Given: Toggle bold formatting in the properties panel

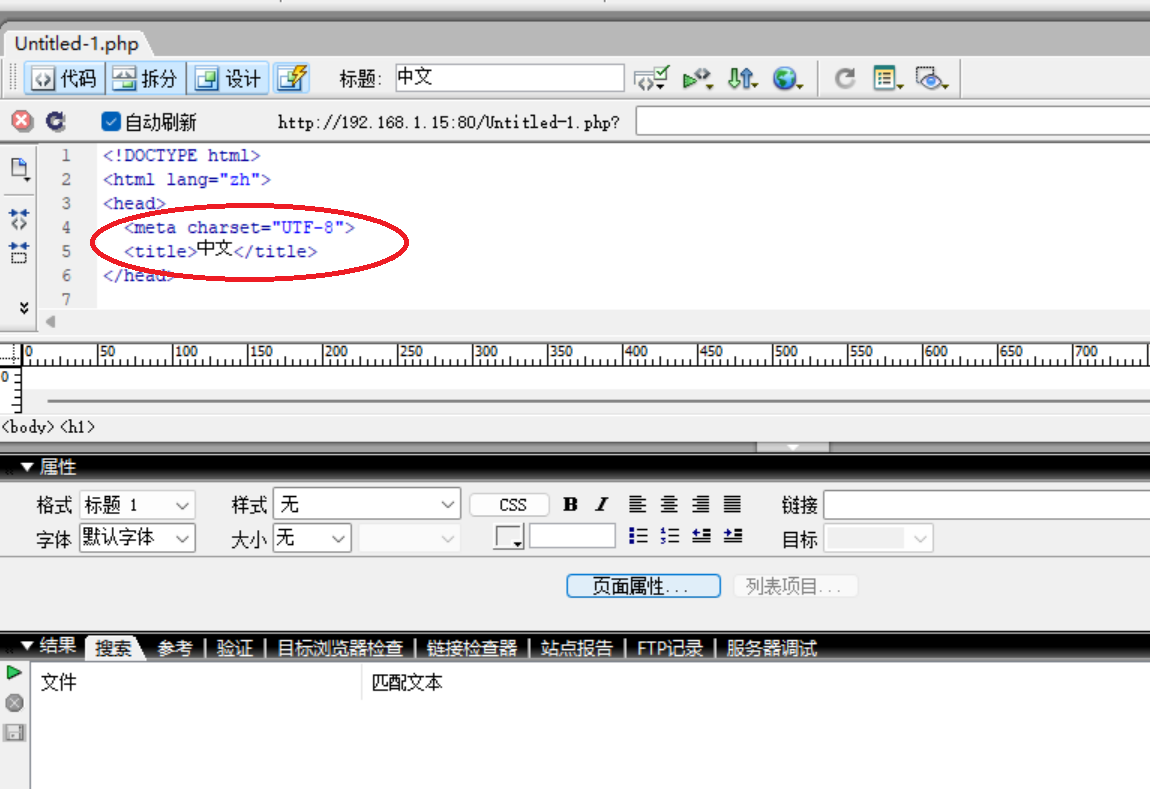Looking at the screenshot, I should pos(569,504).
